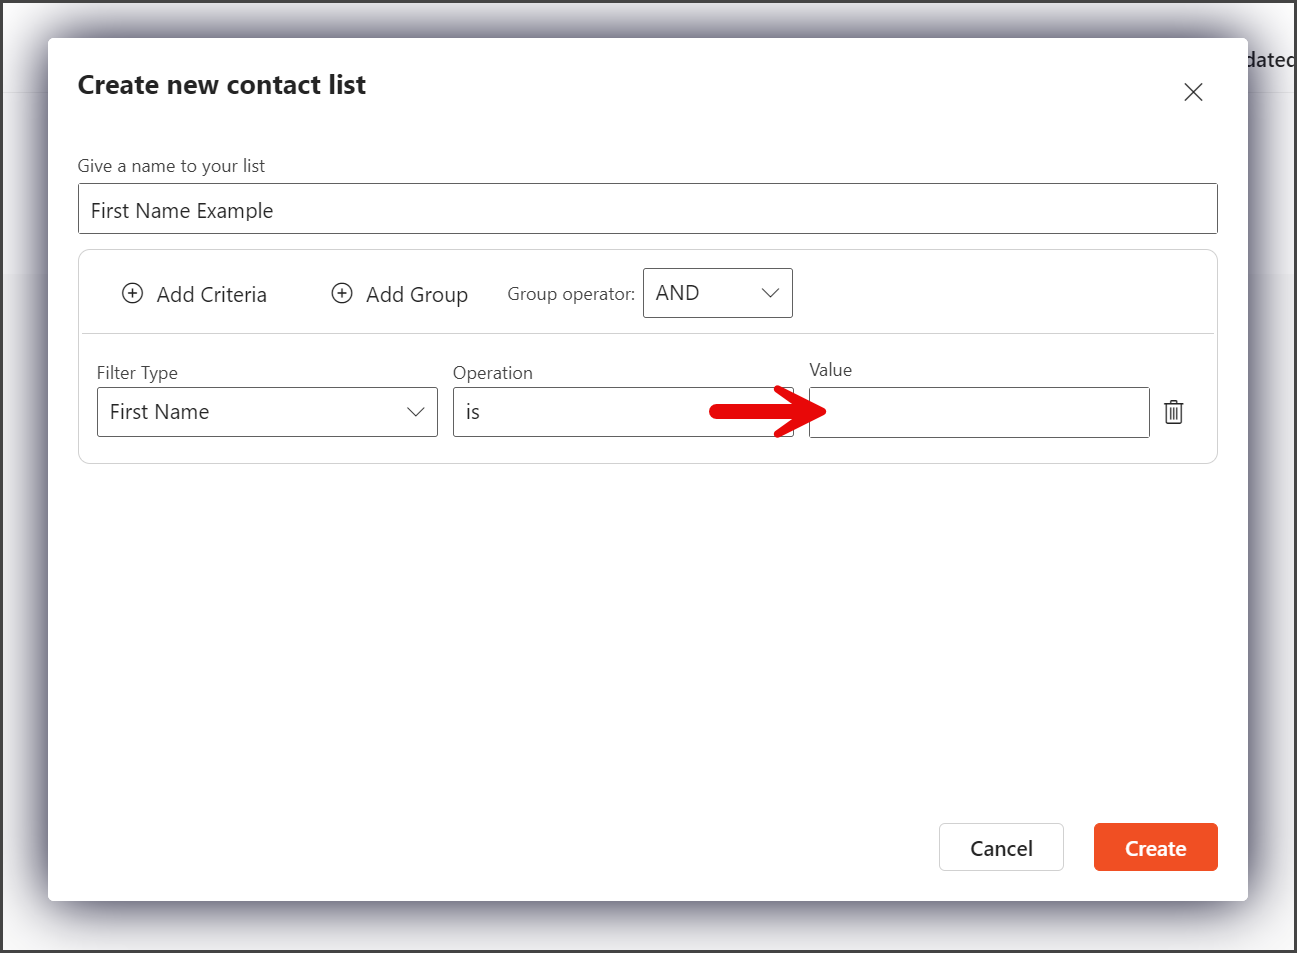1297x953 pixels.
Task: Click the Group operator label text
Action: coord(571,294)
